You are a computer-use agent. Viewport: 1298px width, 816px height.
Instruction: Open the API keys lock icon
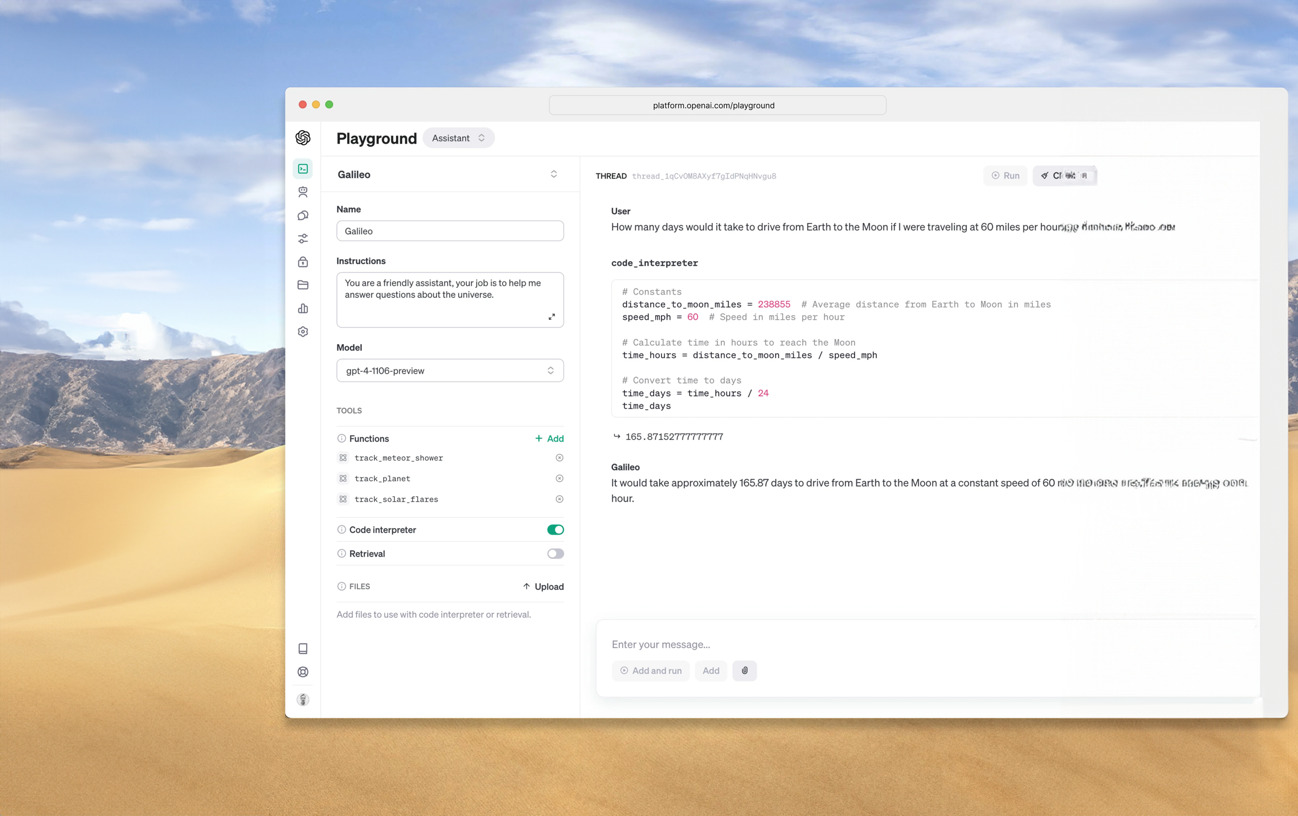[x=303, y=262]
